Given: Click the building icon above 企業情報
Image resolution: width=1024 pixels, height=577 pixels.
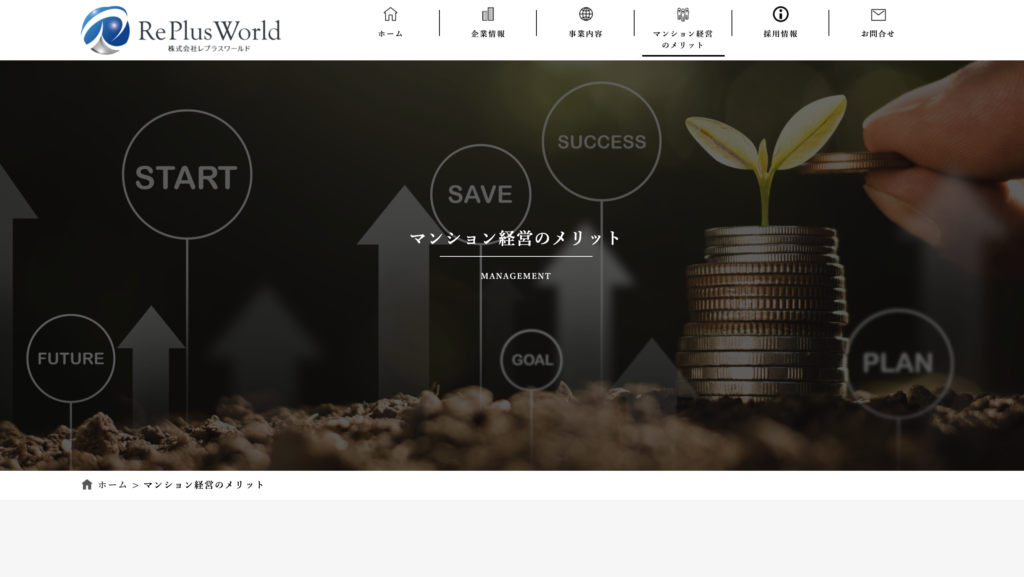Looking at the screenshot, I should (x=486, y=15).
